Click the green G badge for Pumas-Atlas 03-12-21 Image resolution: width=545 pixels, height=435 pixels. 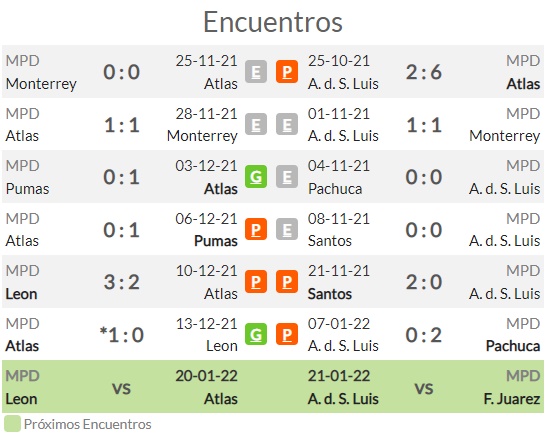point(256,177)
